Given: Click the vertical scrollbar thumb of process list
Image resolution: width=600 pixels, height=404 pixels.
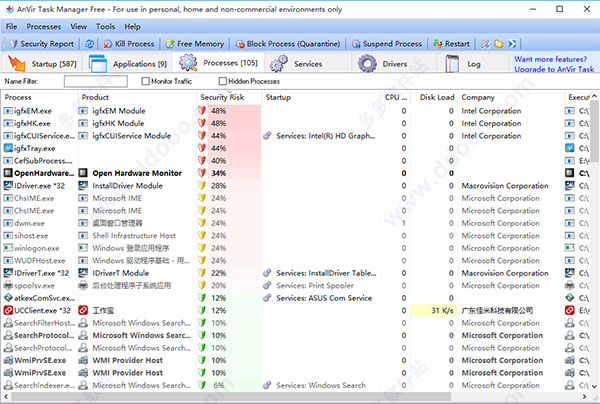Looking at the screenshot, I should (594, 130).
